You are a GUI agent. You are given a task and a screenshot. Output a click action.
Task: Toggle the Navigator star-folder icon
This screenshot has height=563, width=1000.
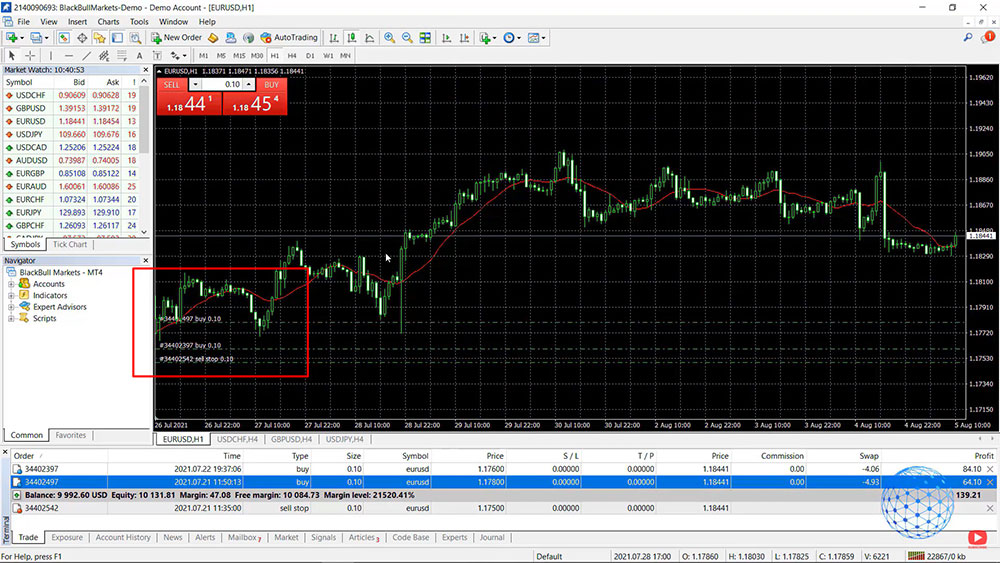[99, 38]
